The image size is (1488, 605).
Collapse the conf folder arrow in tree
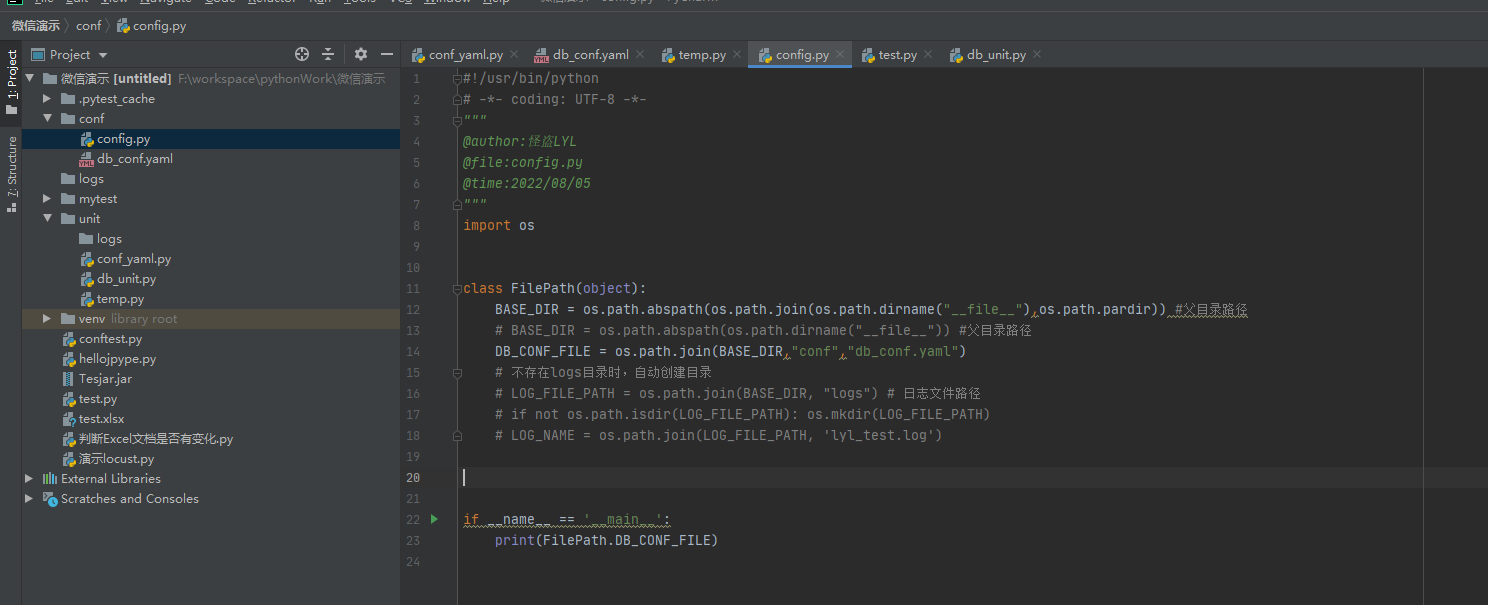tap(47, 119)
